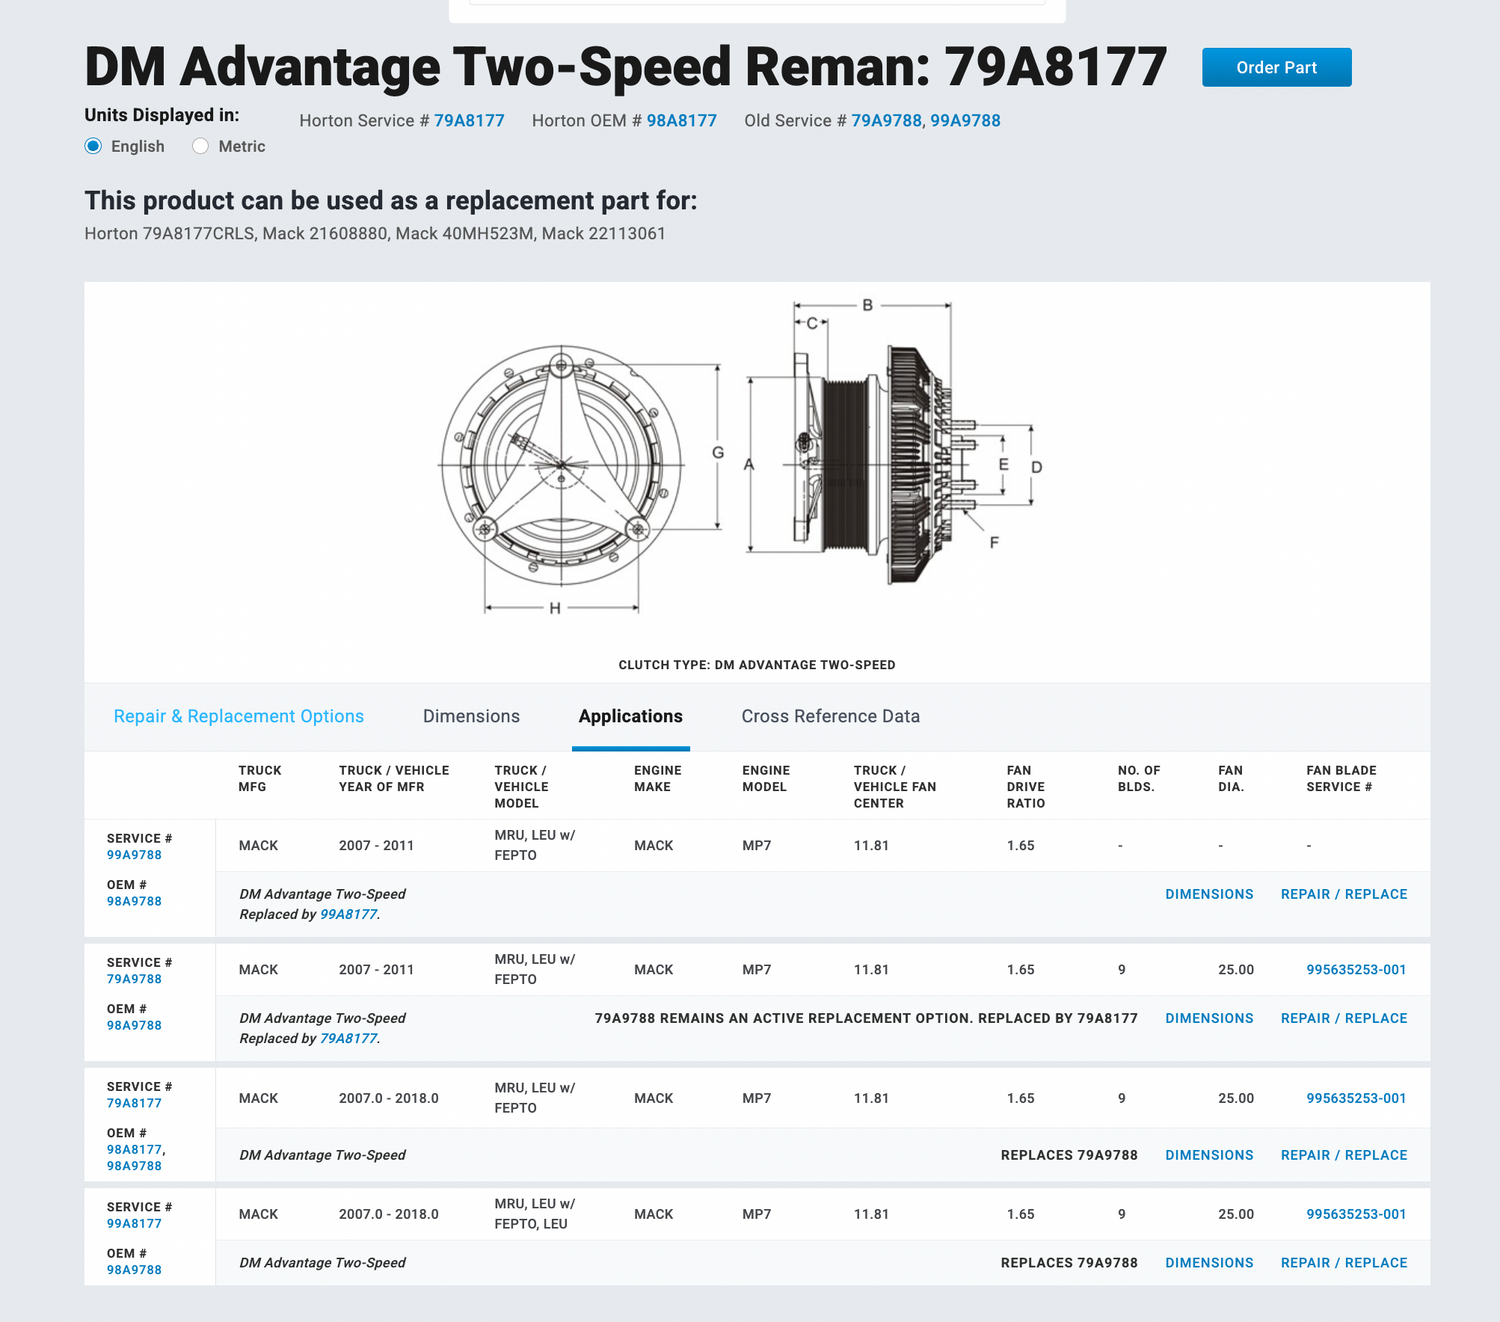Open service number 99A8177 in last row
1500x1322 pixels.
pos(134,1224)
